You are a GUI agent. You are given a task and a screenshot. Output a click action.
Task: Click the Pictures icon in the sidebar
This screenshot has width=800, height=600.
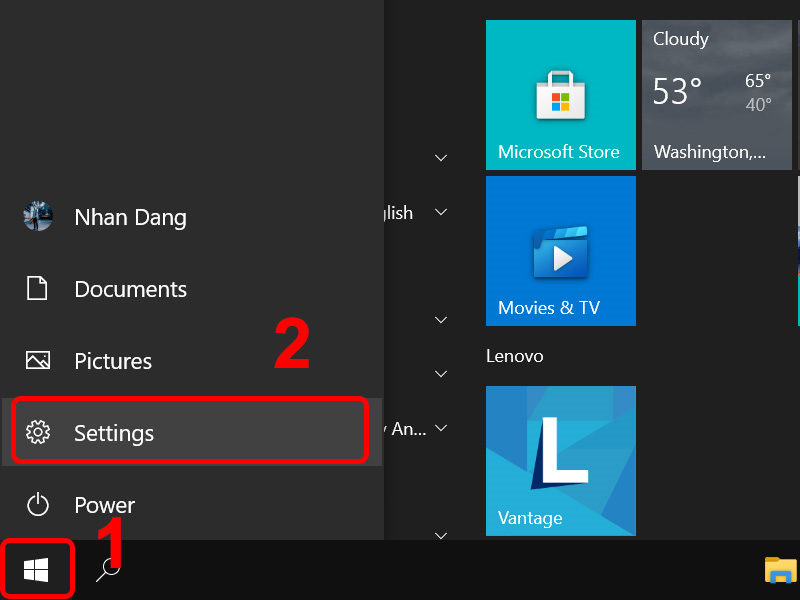(38, 361)
